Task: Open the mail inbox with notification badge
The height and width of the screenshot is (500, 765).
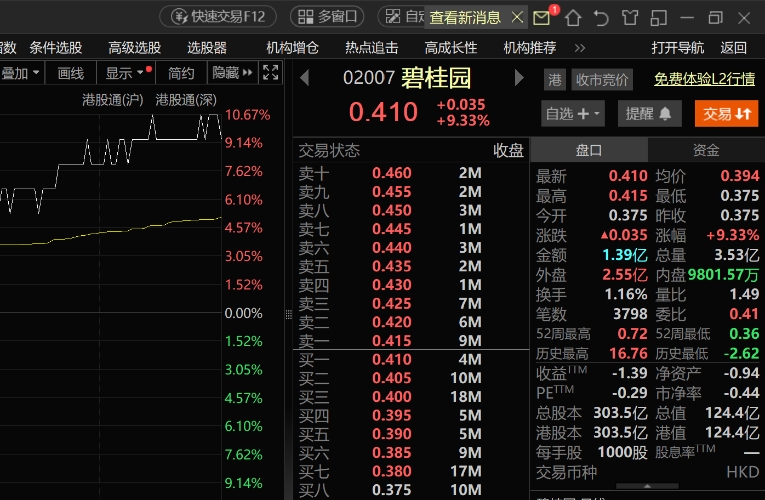Action: click(542, 18)
